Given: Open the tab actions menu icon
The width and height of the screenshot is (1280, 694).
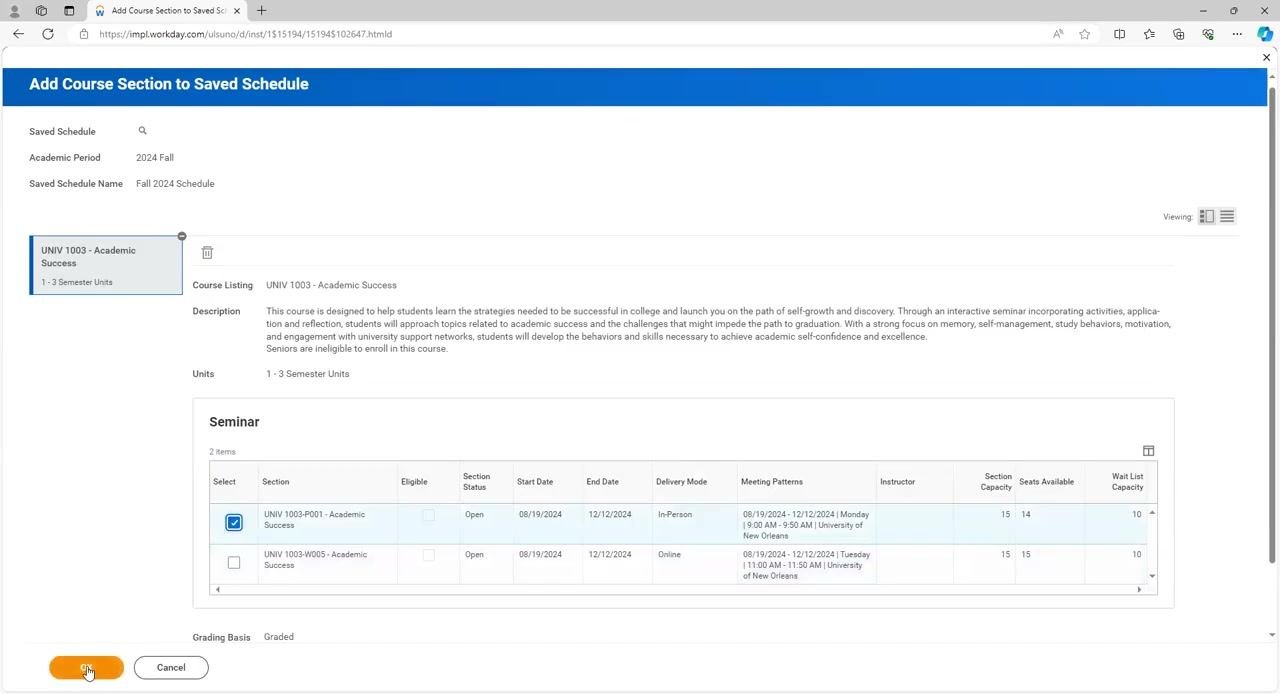Looking at the screenshot, I should 69,11.
